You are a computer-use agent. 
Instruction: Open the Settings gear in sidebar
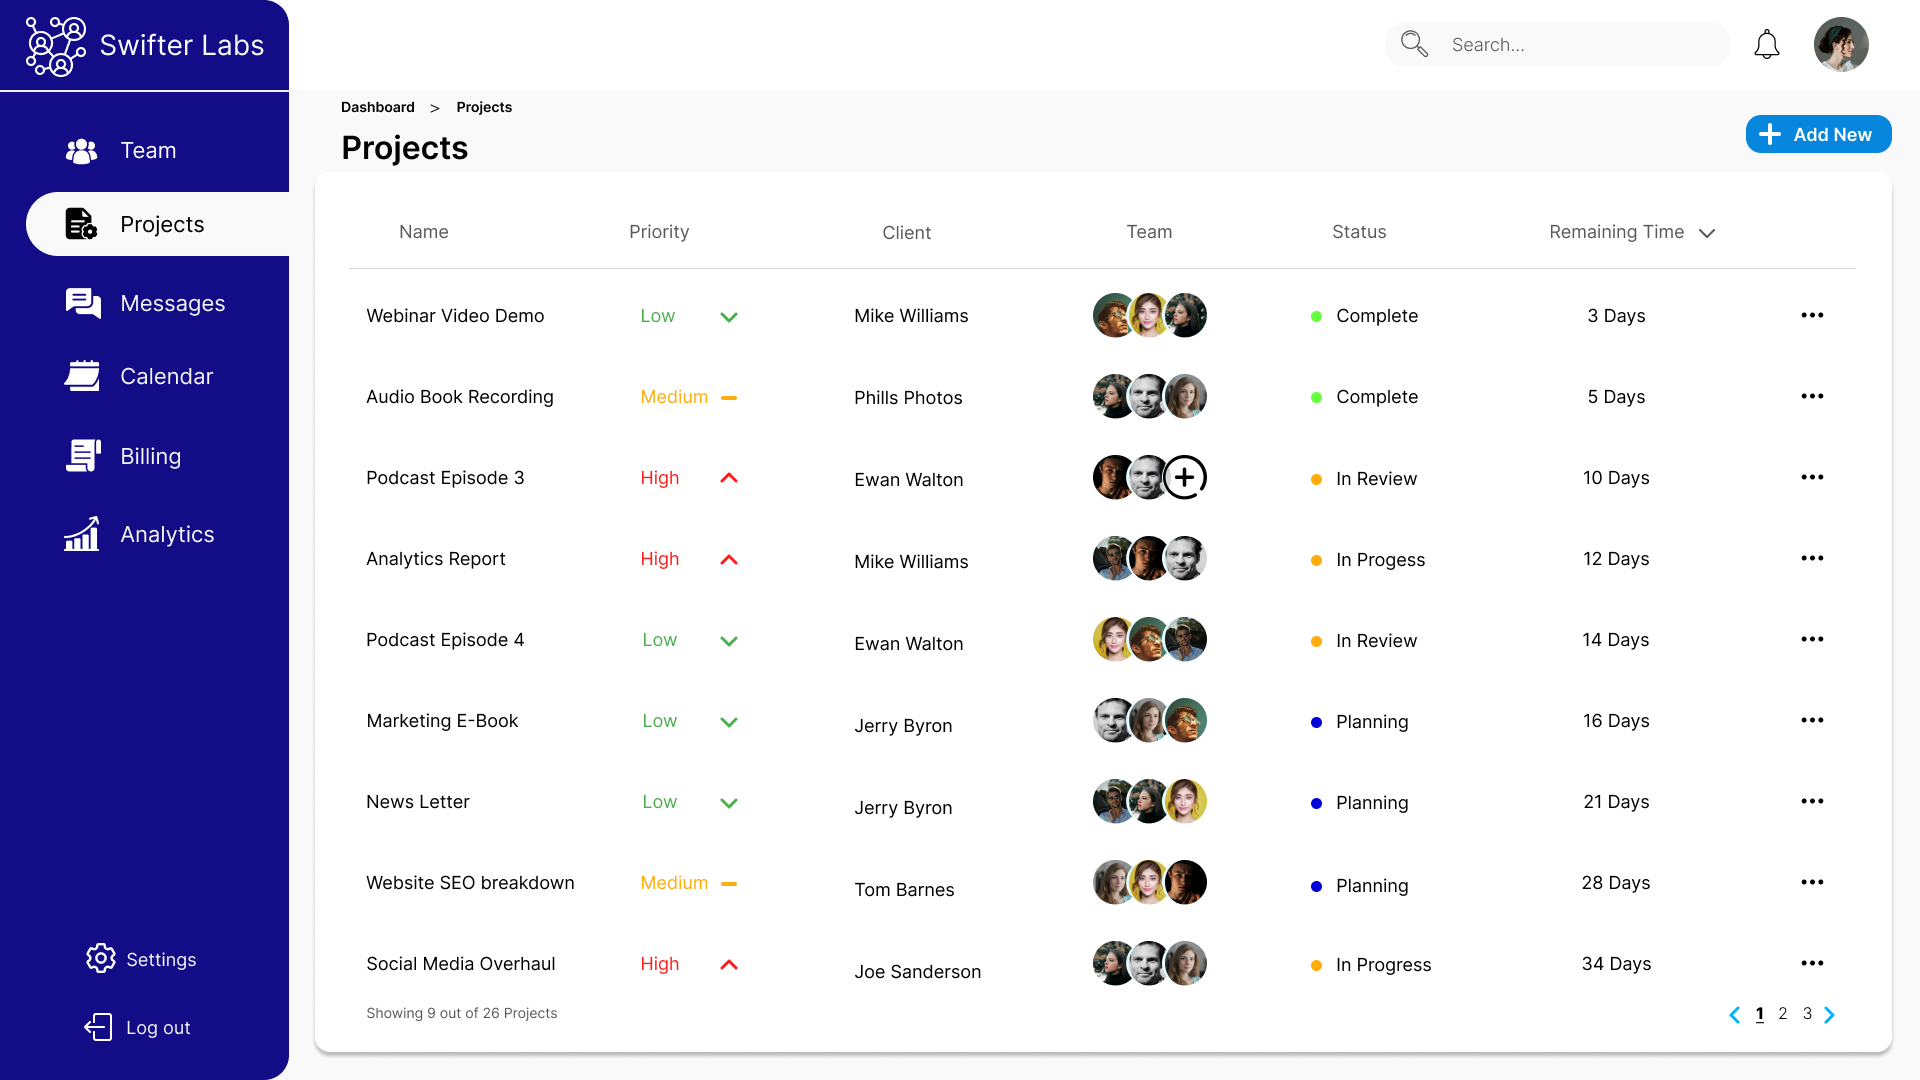click(101, 958)
